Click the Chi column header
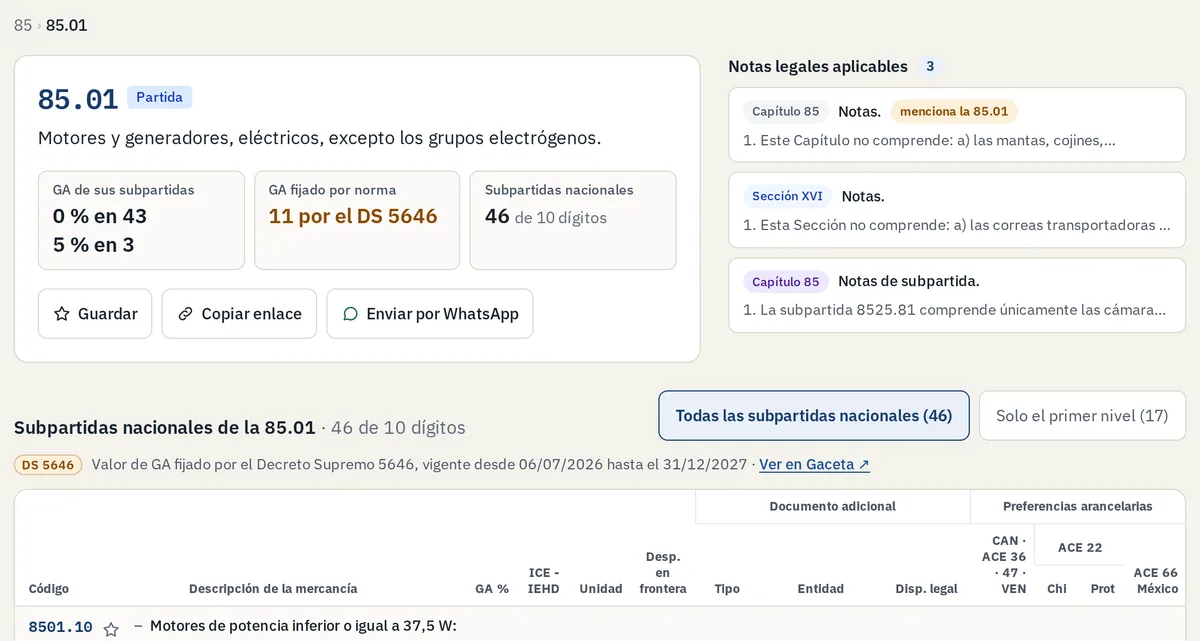Viewport: 1200px width, 641px height. (x=1056, y=589)
